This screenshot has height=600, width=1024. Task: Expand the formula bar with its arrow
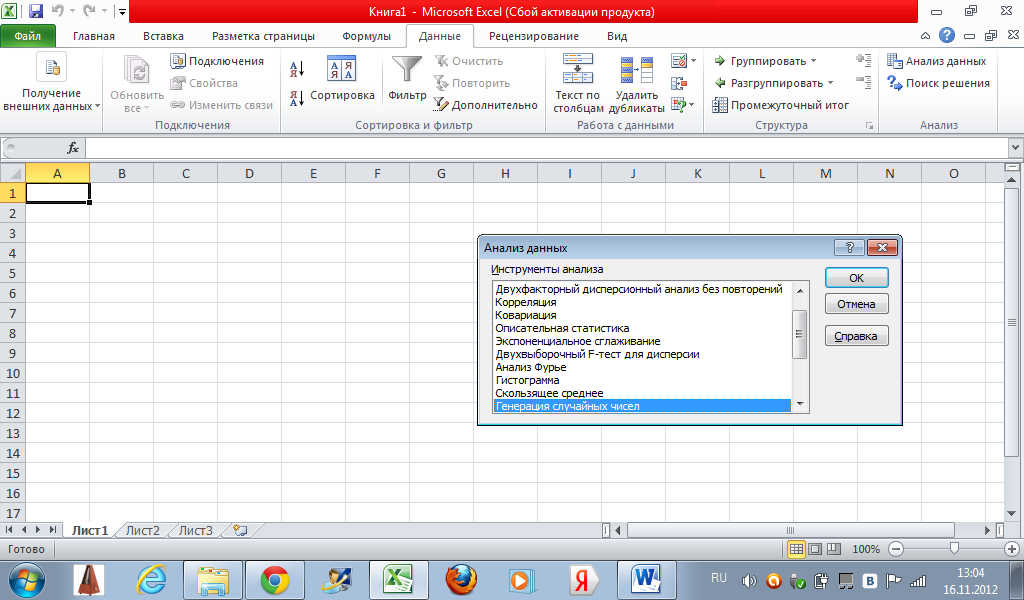coord(1016,148)
